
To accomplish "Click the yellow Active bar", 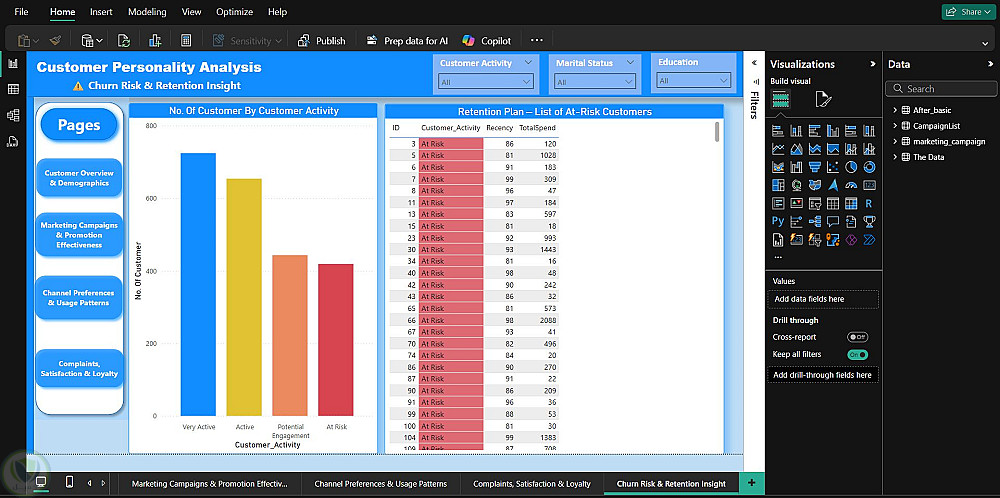I will tap(244, 297).
